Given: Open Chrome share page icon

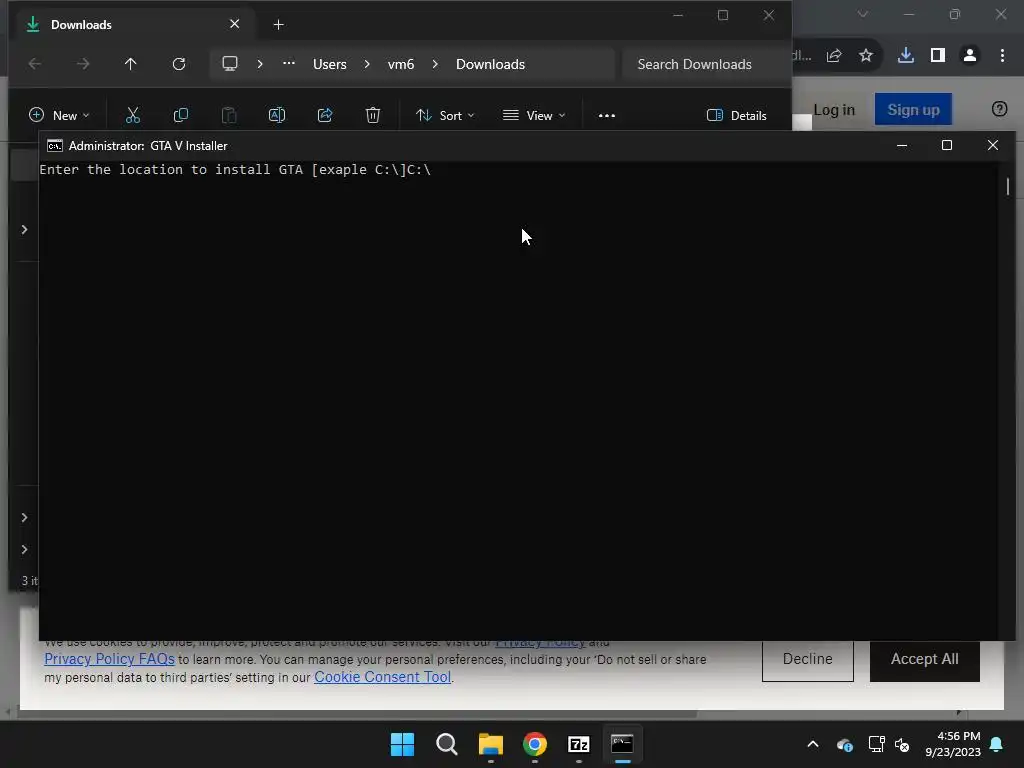Looking at the screenshot, I should pyautogui.click(x=834, y=56).
